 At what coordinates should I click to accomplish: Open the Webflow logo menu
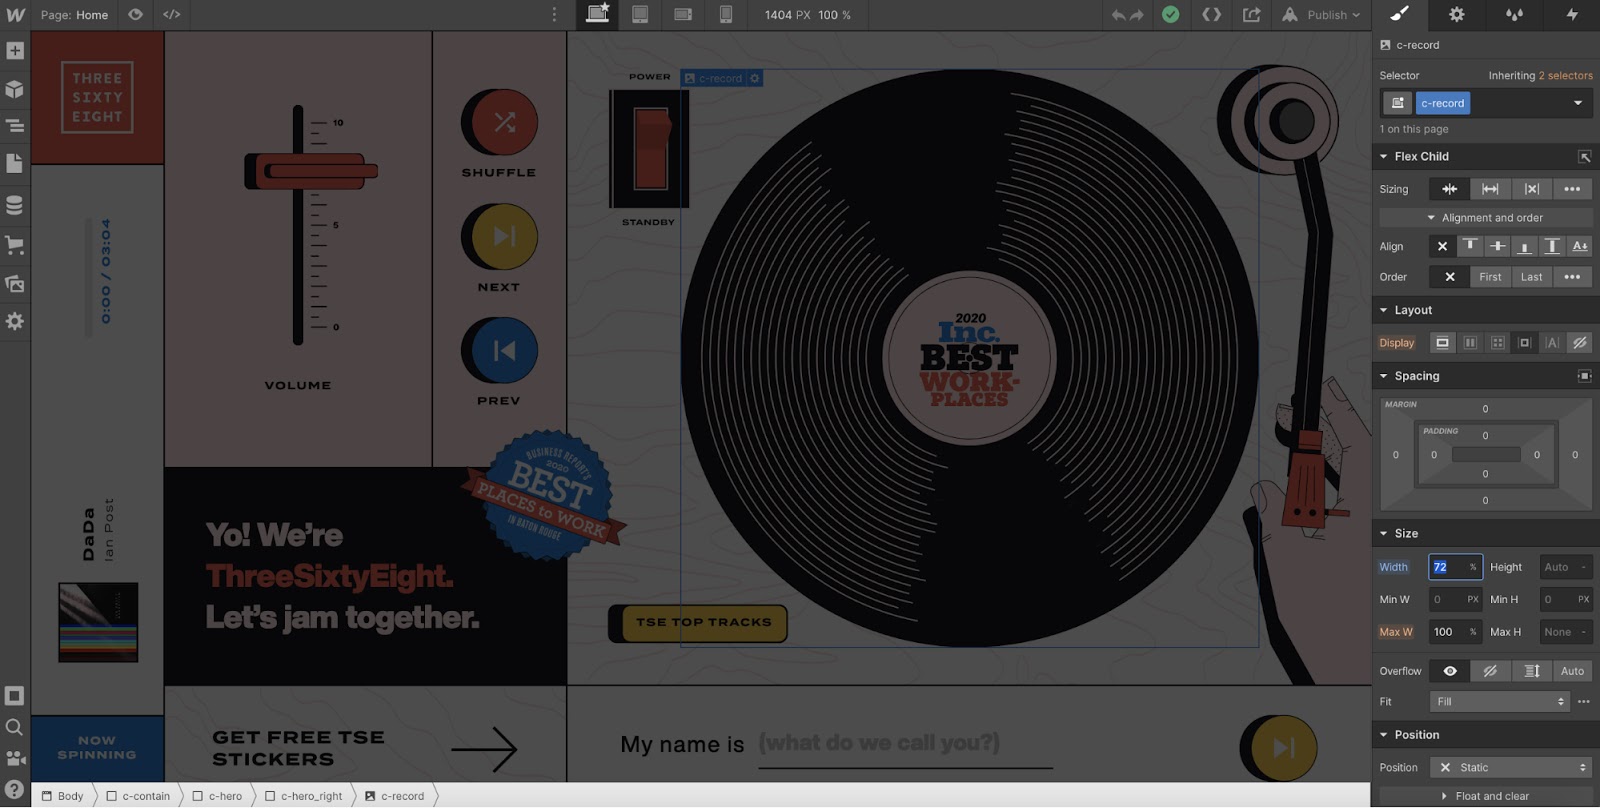coord(15,15)
